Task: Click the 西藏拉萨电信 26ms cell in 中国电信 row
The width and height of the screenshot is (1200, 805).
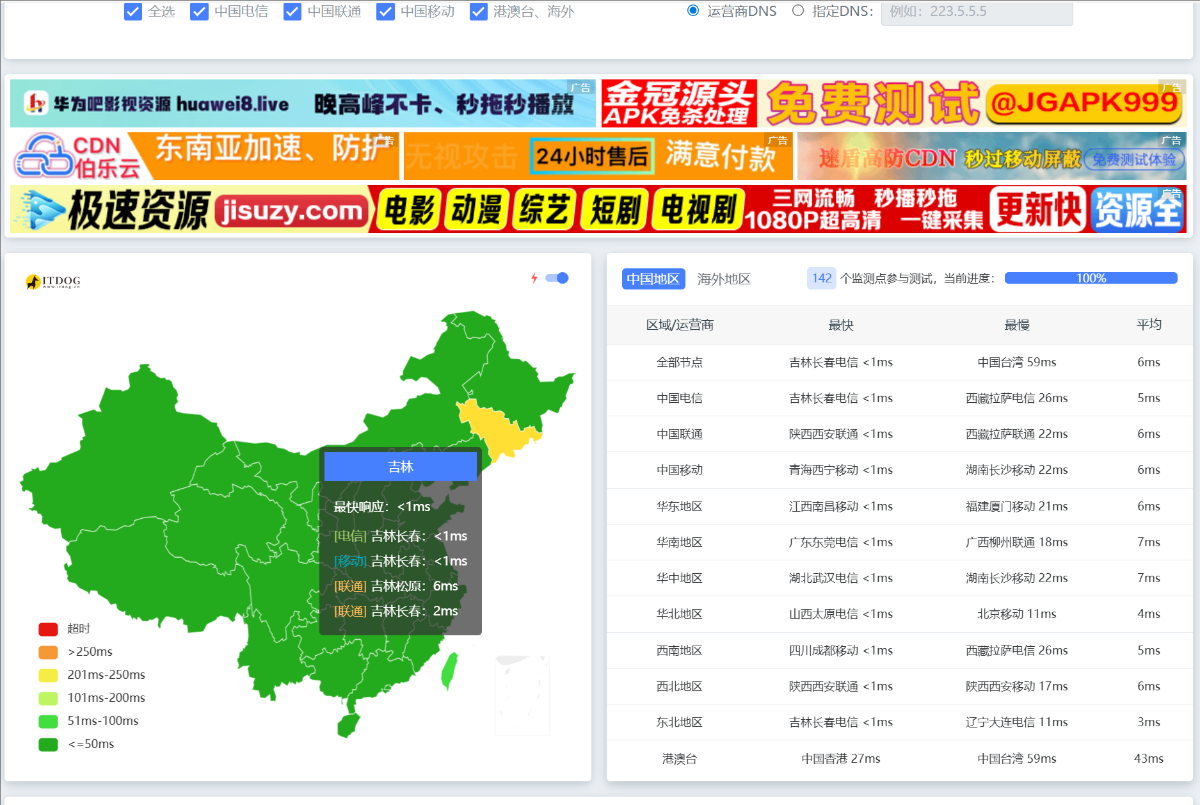Action: pos(1017,398)
